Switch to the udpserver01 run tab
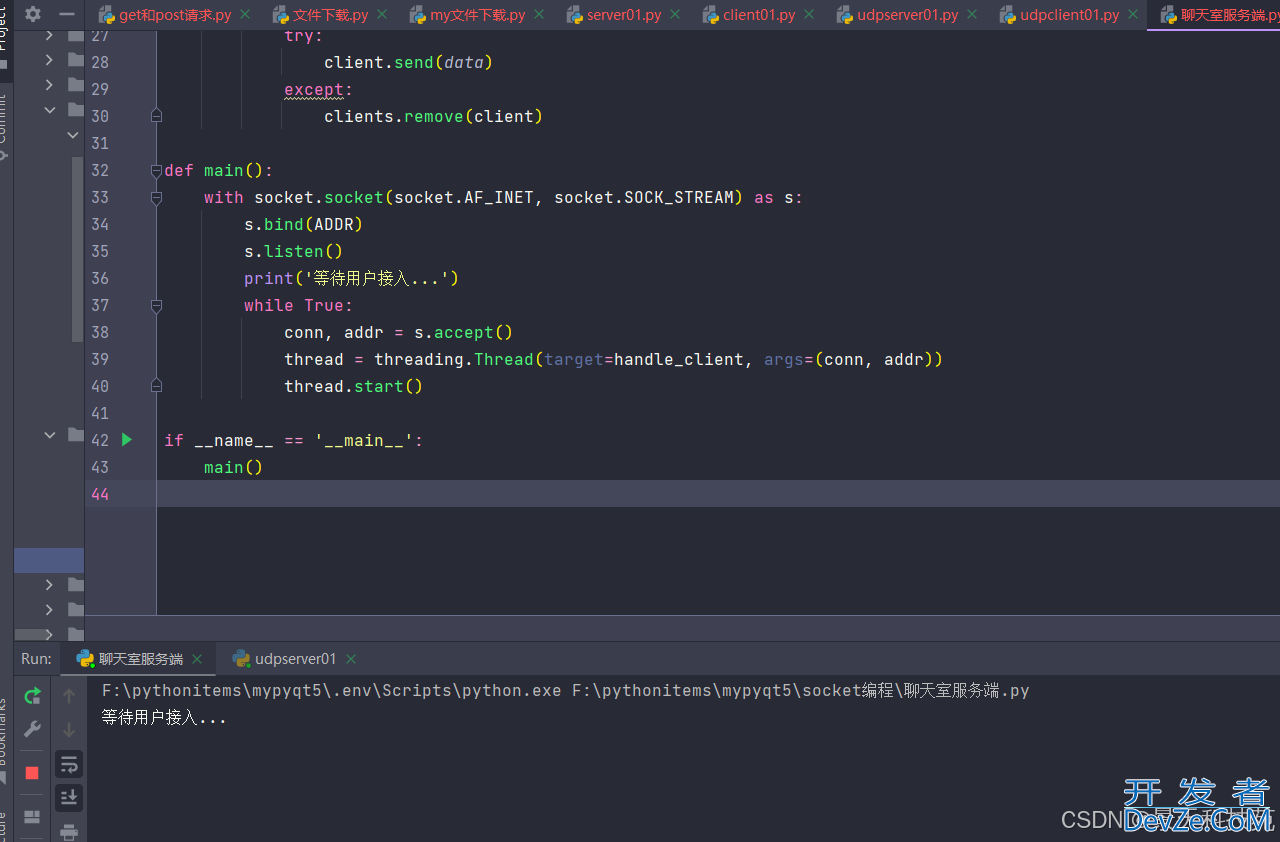This screenshot has height=842, width=1280. (x=296, y=659)
